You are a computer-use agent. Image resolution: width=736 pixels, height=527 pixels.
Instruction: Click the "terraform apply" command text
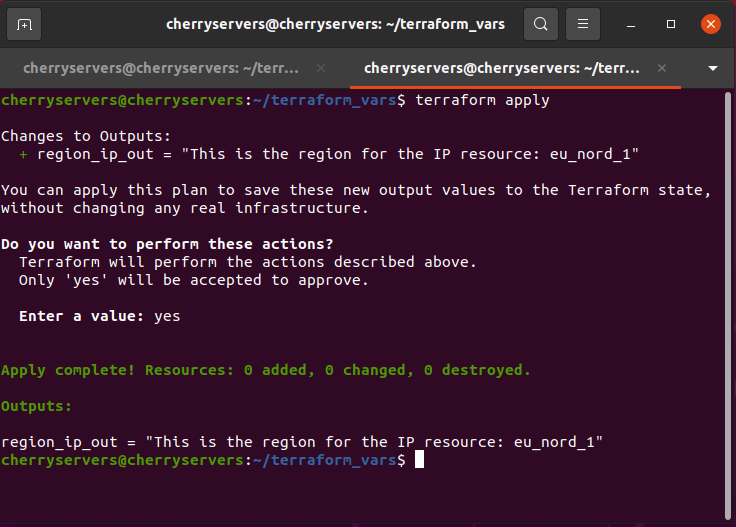(482, 100)
